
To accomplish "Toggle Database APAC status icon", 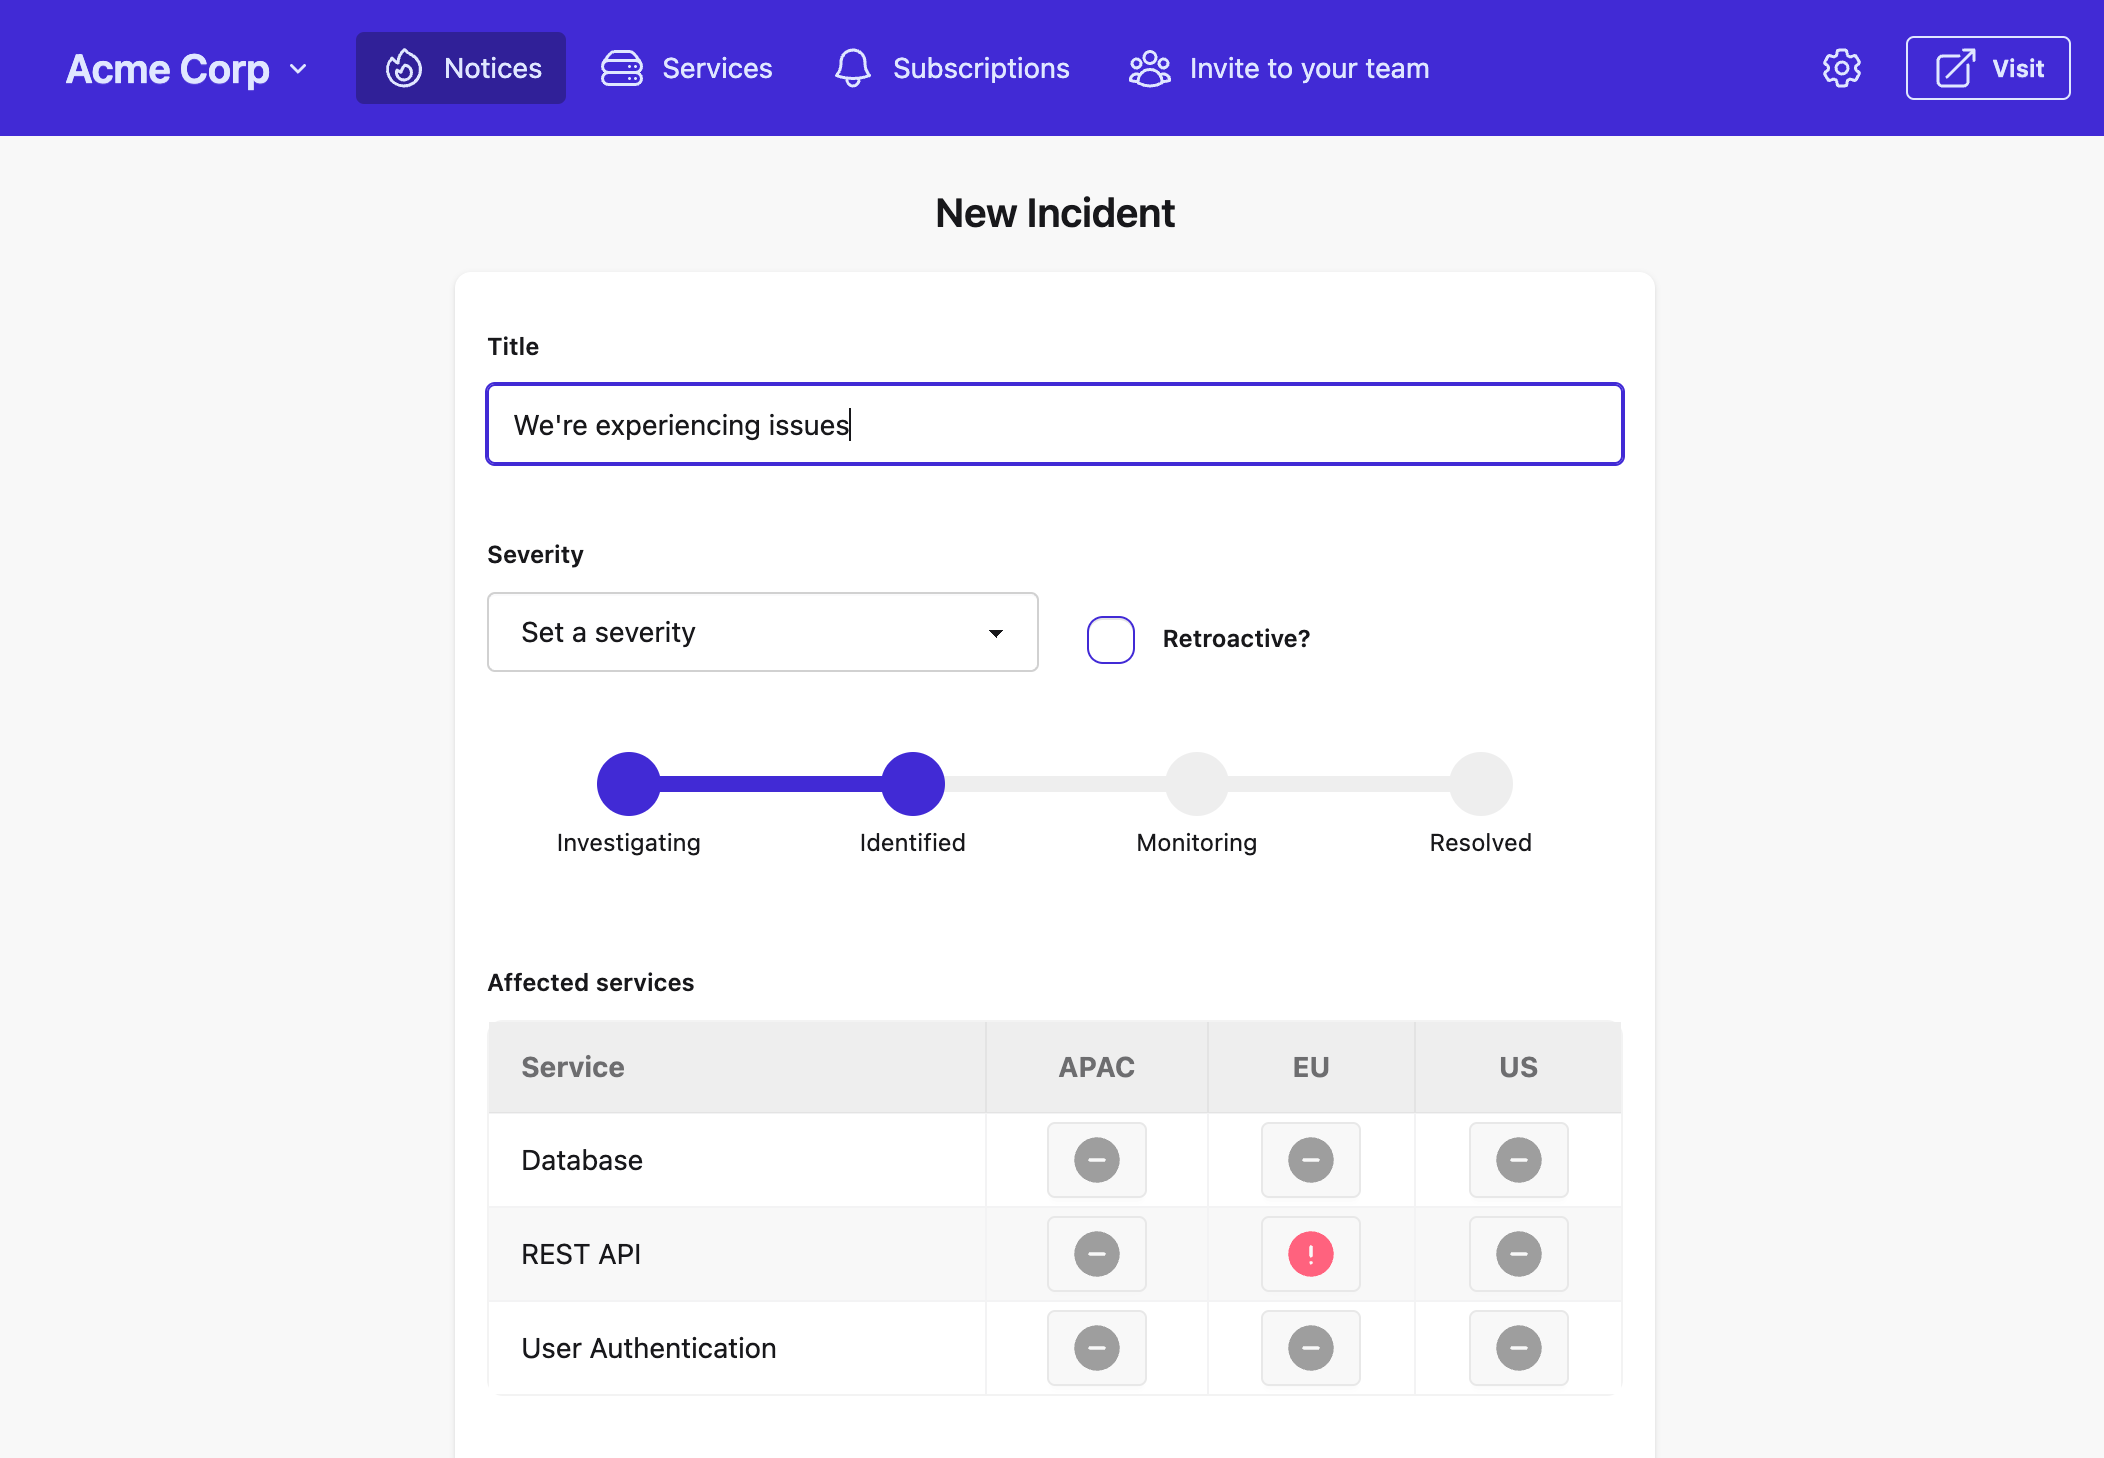I will (1097, 1160).
